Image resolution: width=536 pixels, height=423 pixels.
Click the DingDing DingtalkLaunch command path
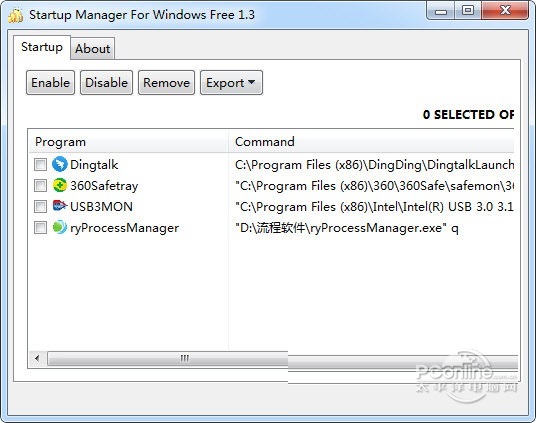(x=374, y=165)
